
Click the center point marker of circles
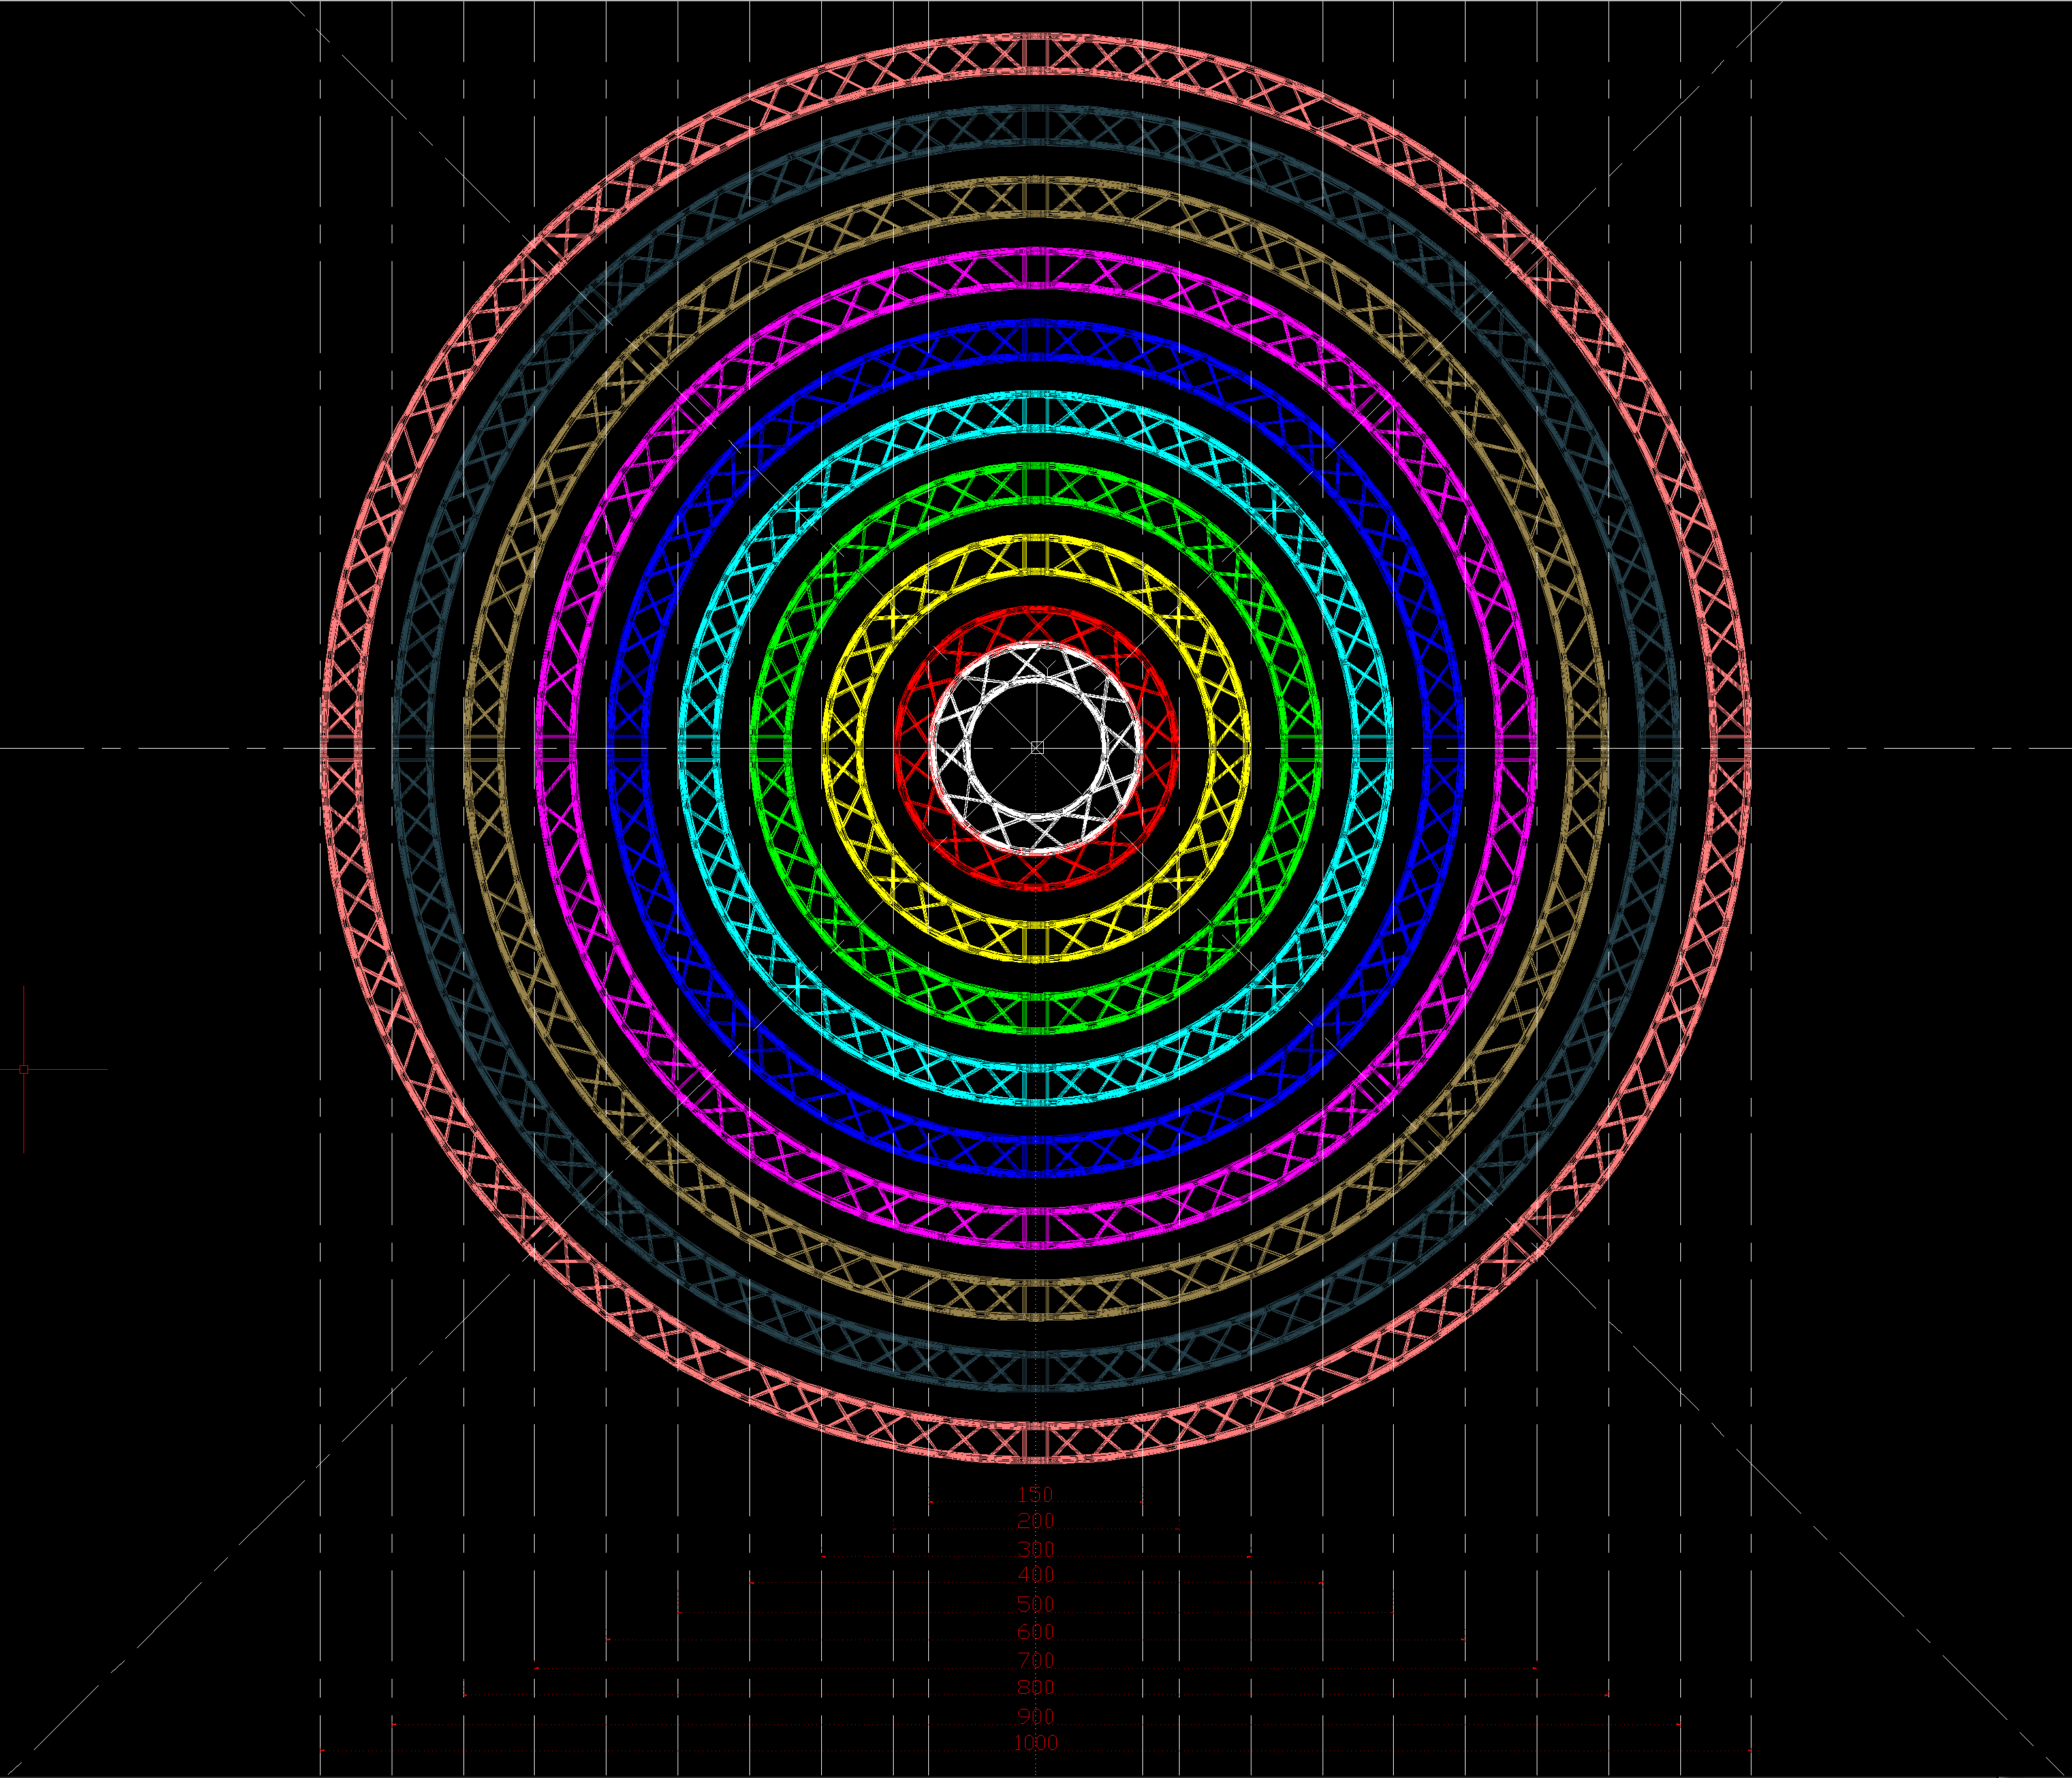1037,747
